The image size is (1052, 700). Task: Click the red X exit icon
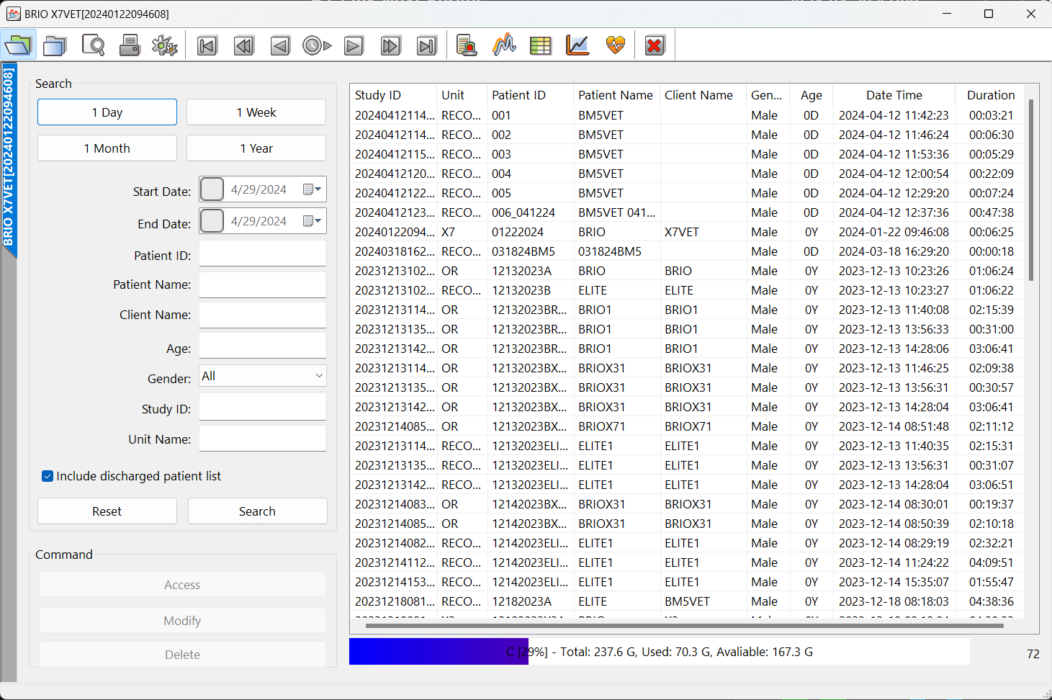click(654, 45)
